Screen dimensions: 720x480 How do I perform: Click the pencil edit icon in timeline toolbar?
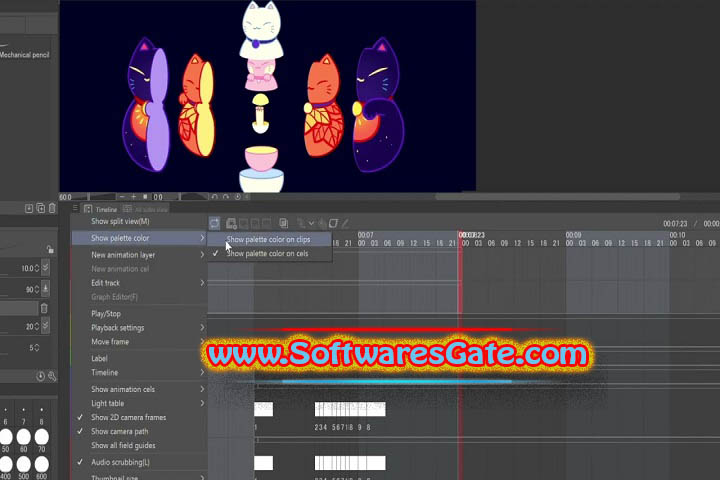345,224
